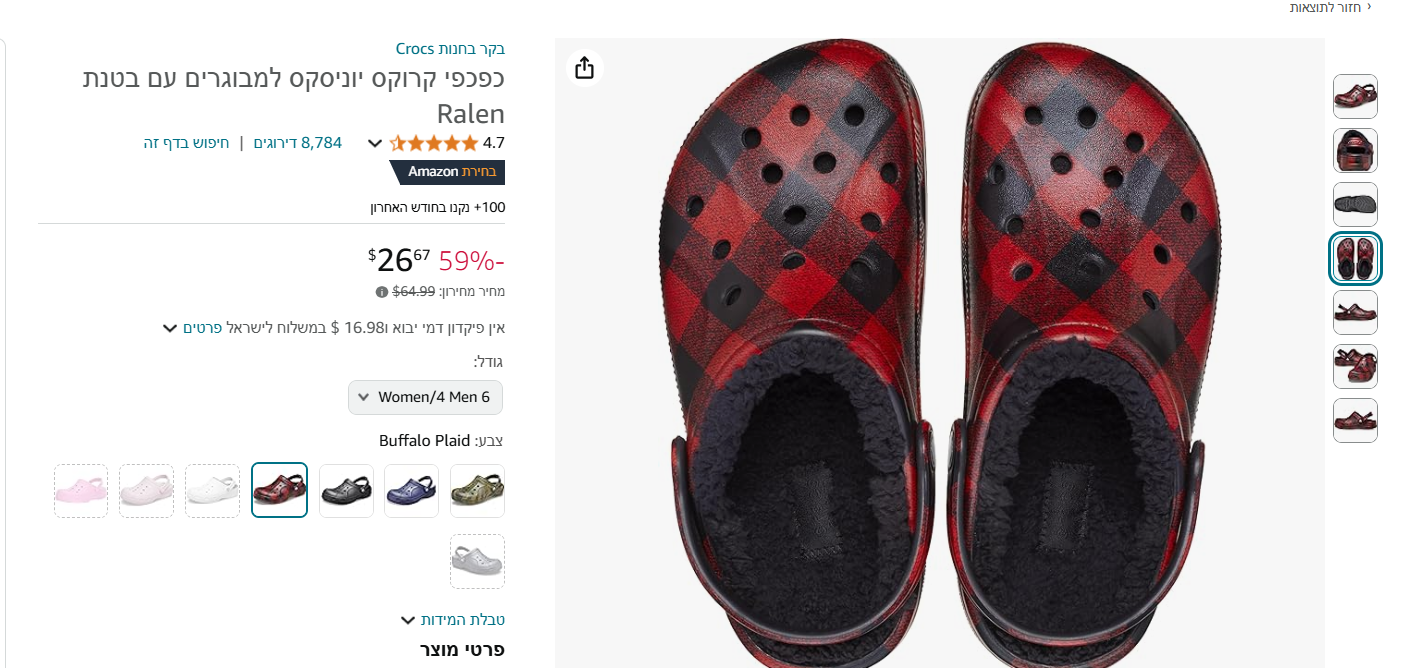Click the search this page link
1415x668 pixels.
pyautogui.click(x=186, y=143)
